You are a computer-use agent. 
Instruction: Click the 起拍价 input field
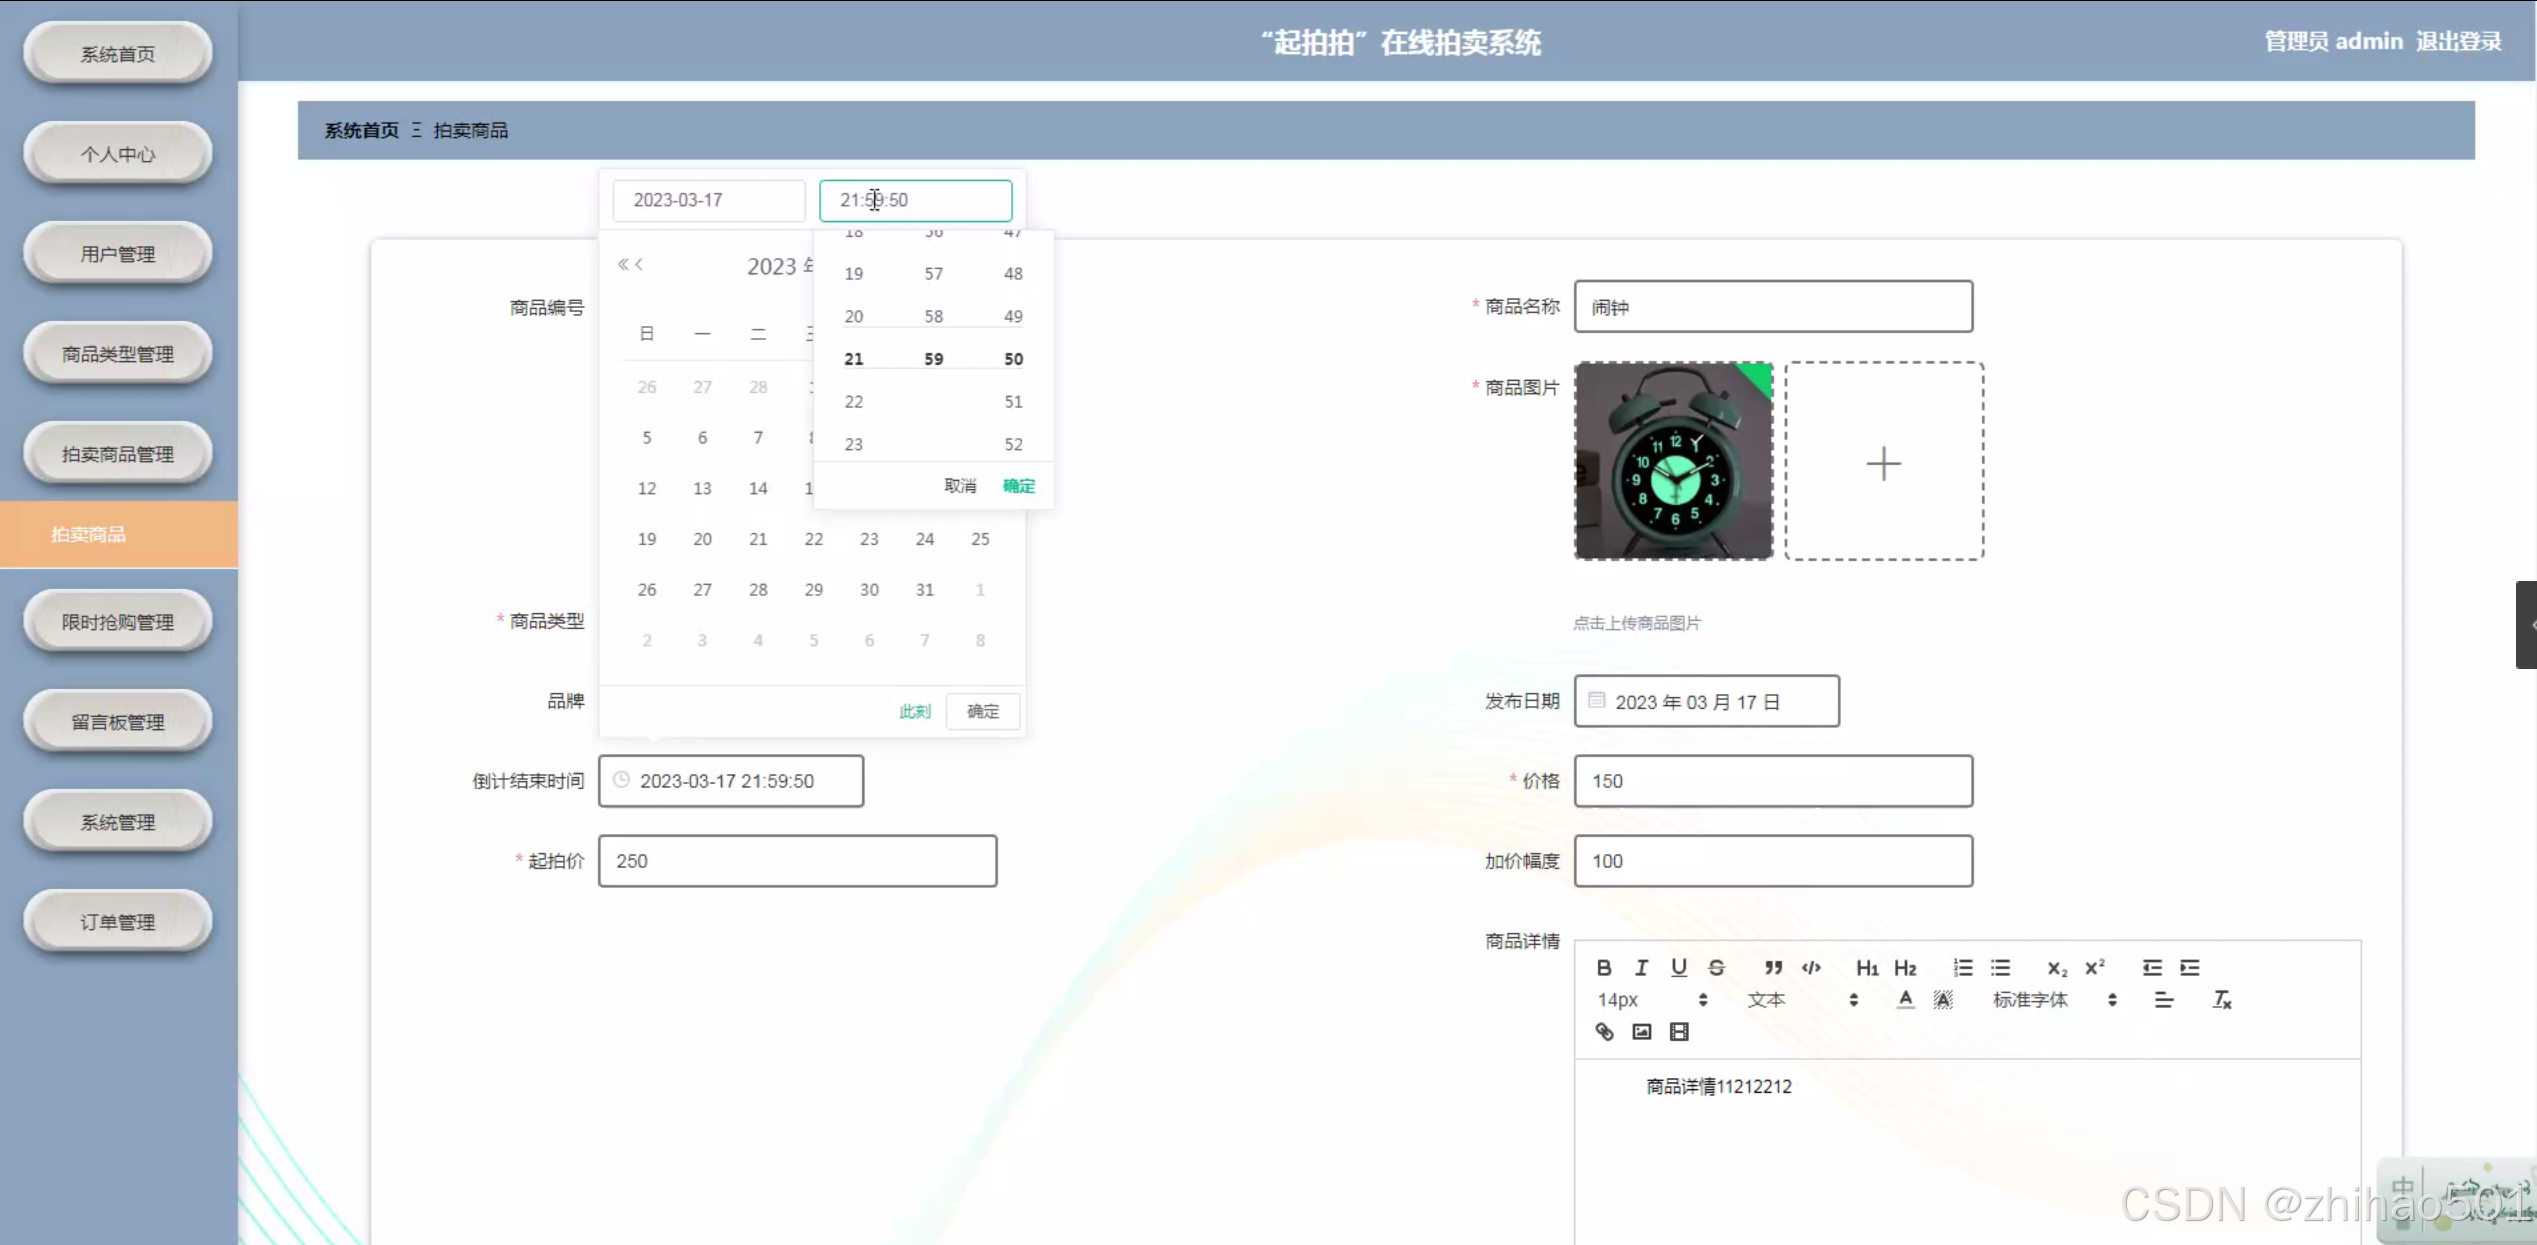[797, 860]
